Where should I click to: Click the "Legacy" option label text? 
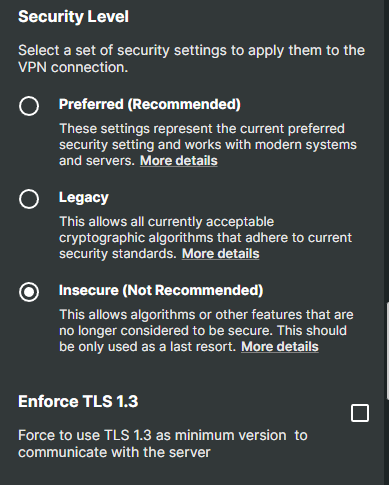[84, 198]
